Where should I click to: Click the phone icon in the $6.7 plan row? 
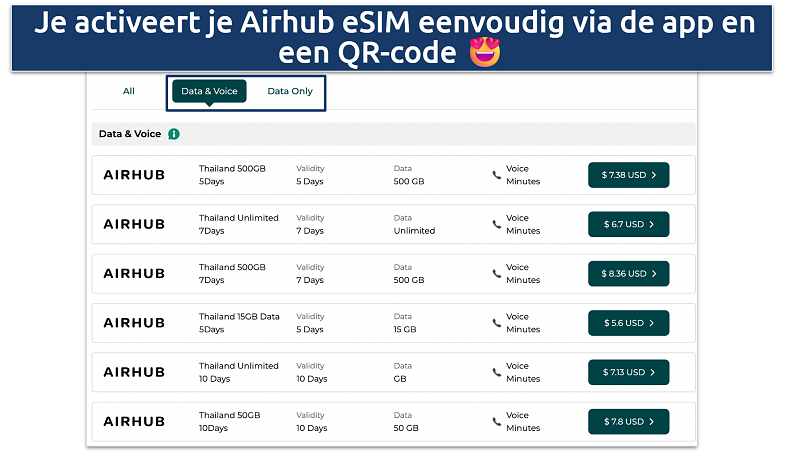pos(497,224)
